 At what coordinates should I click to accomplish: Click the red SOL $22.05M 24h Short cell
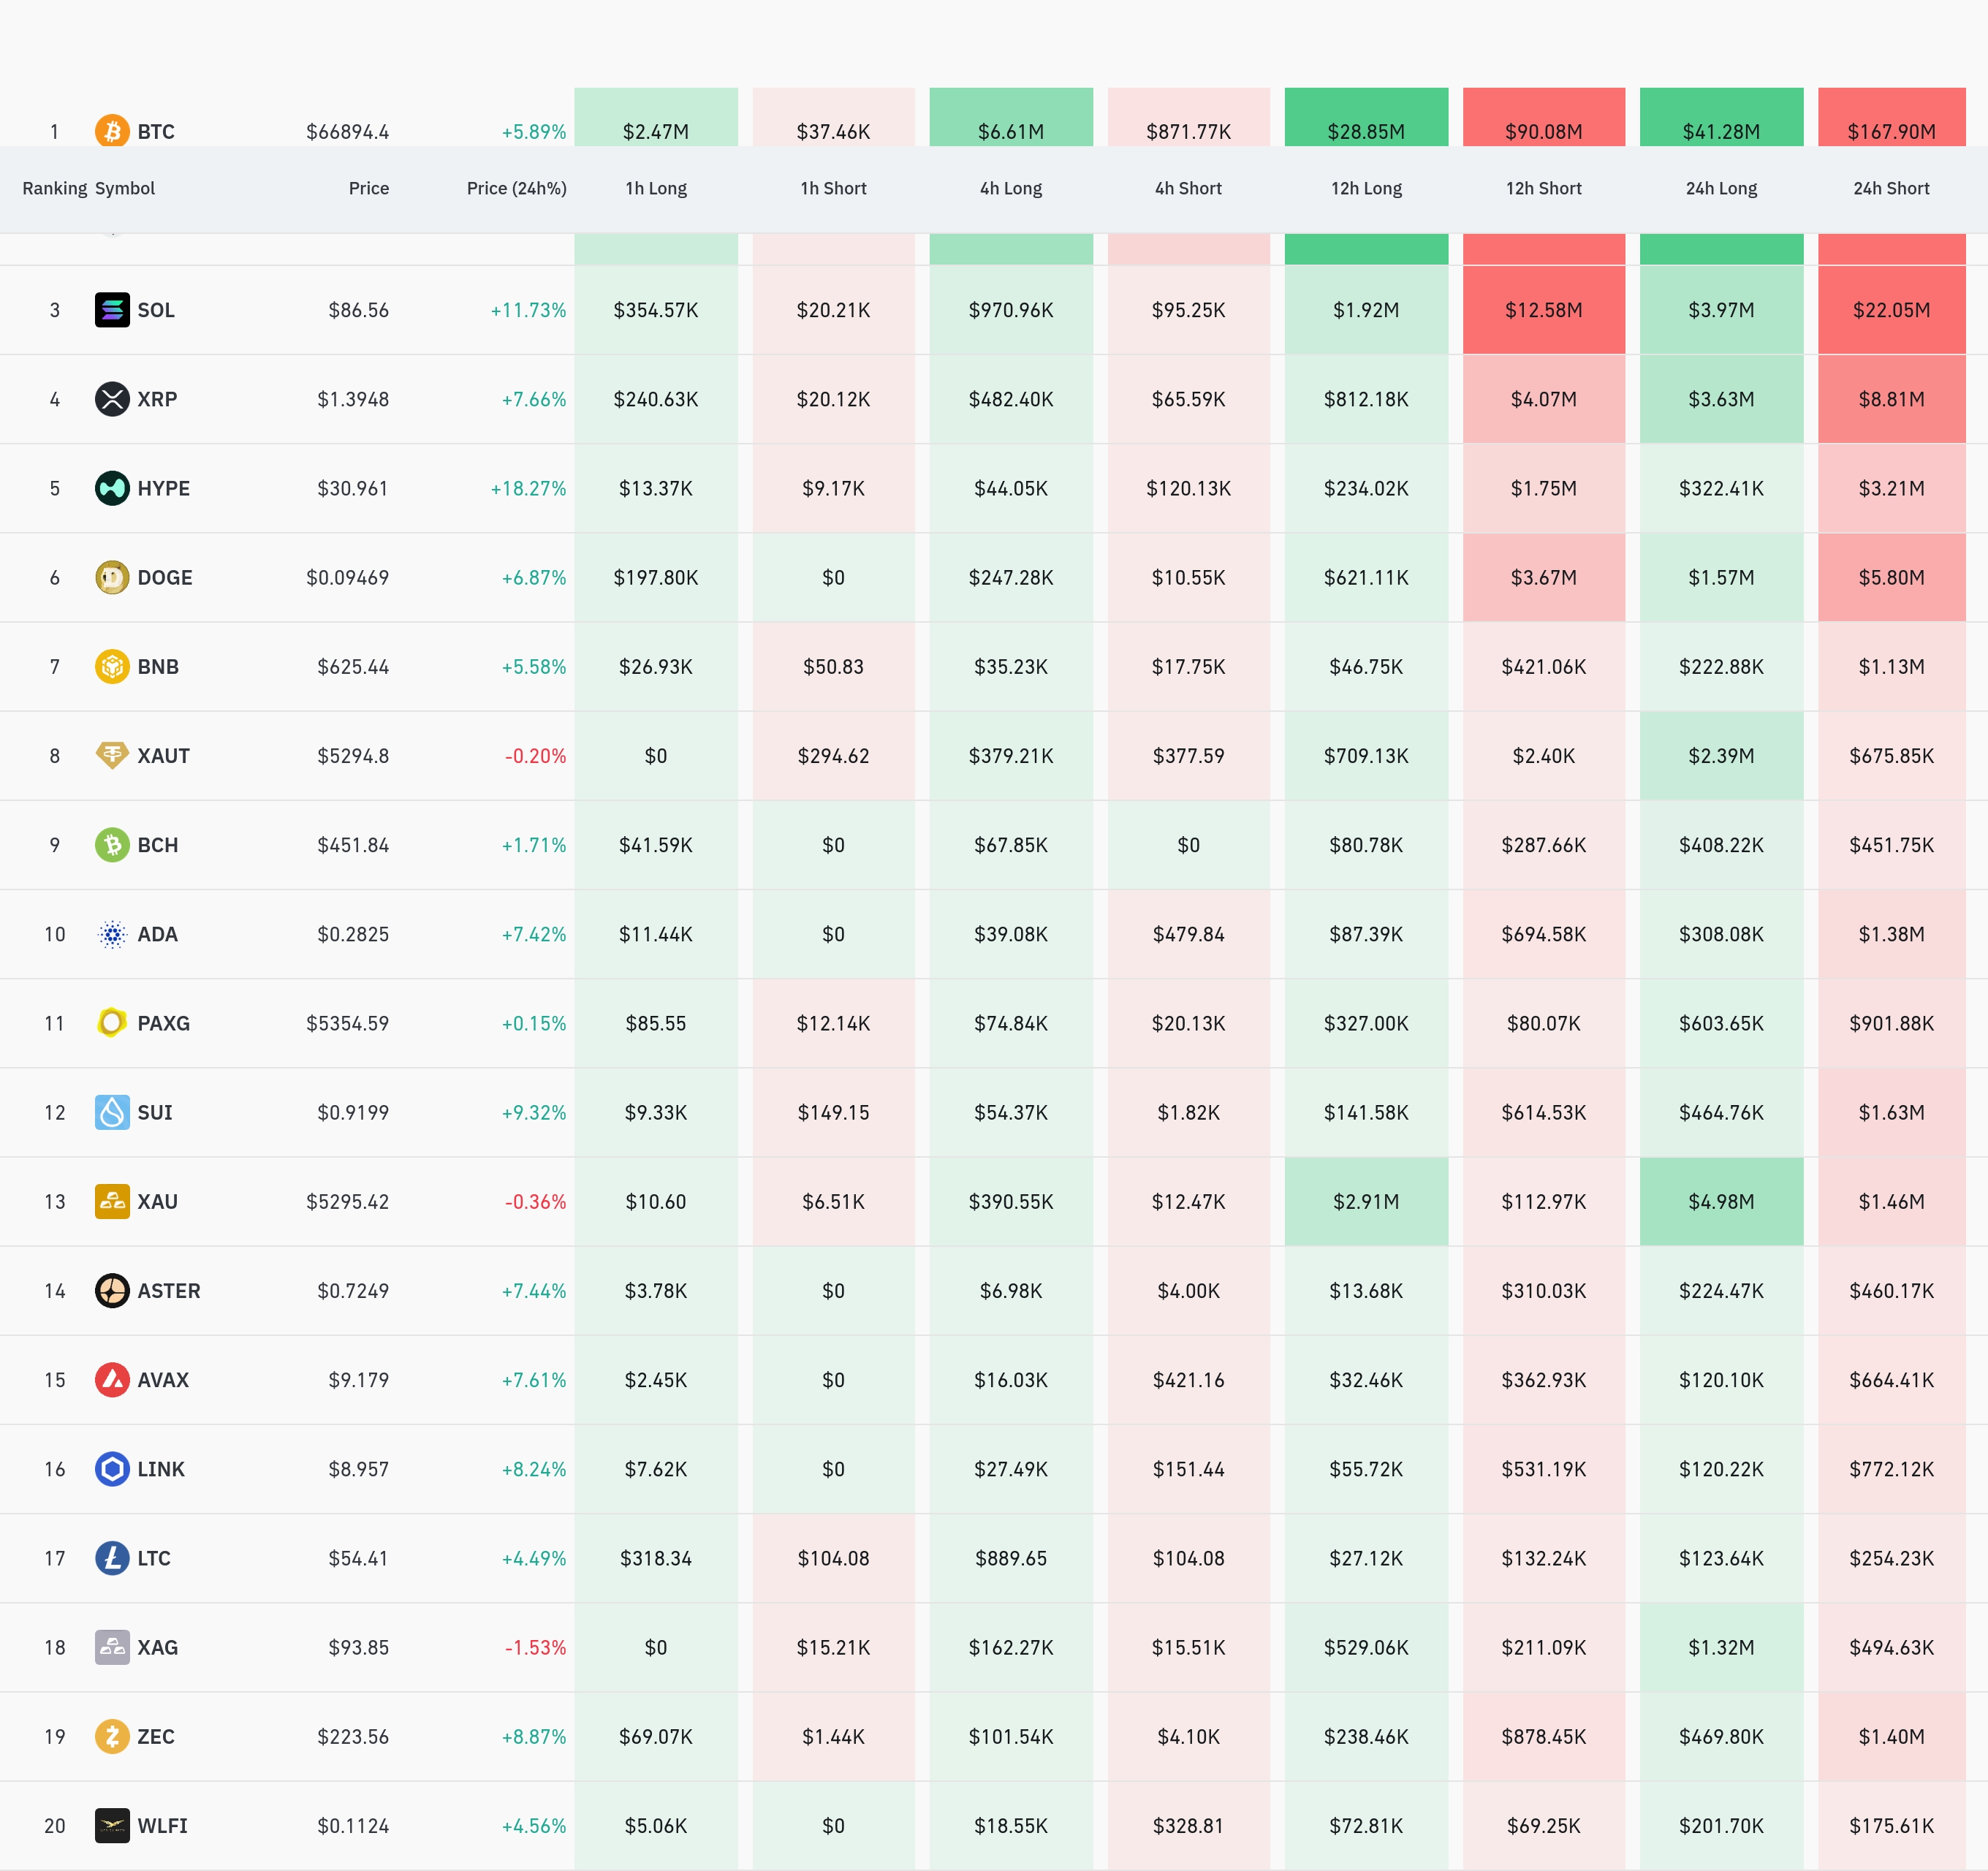coord(1890,310)
